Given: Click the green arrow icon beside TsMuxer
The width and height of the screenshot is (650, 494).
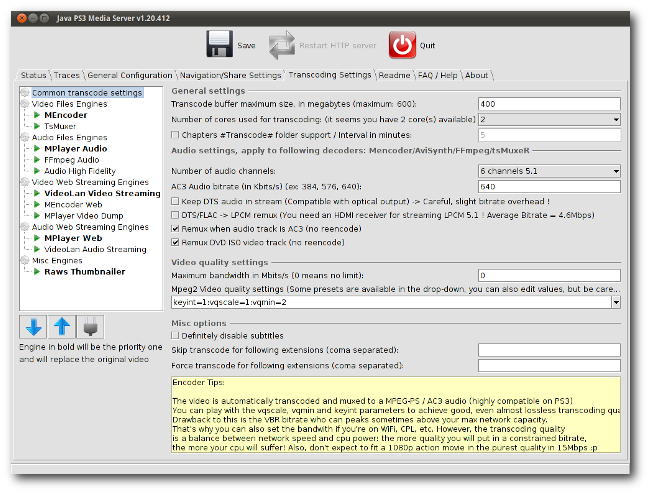Looking at the screenshot, I should pos(37,126).
